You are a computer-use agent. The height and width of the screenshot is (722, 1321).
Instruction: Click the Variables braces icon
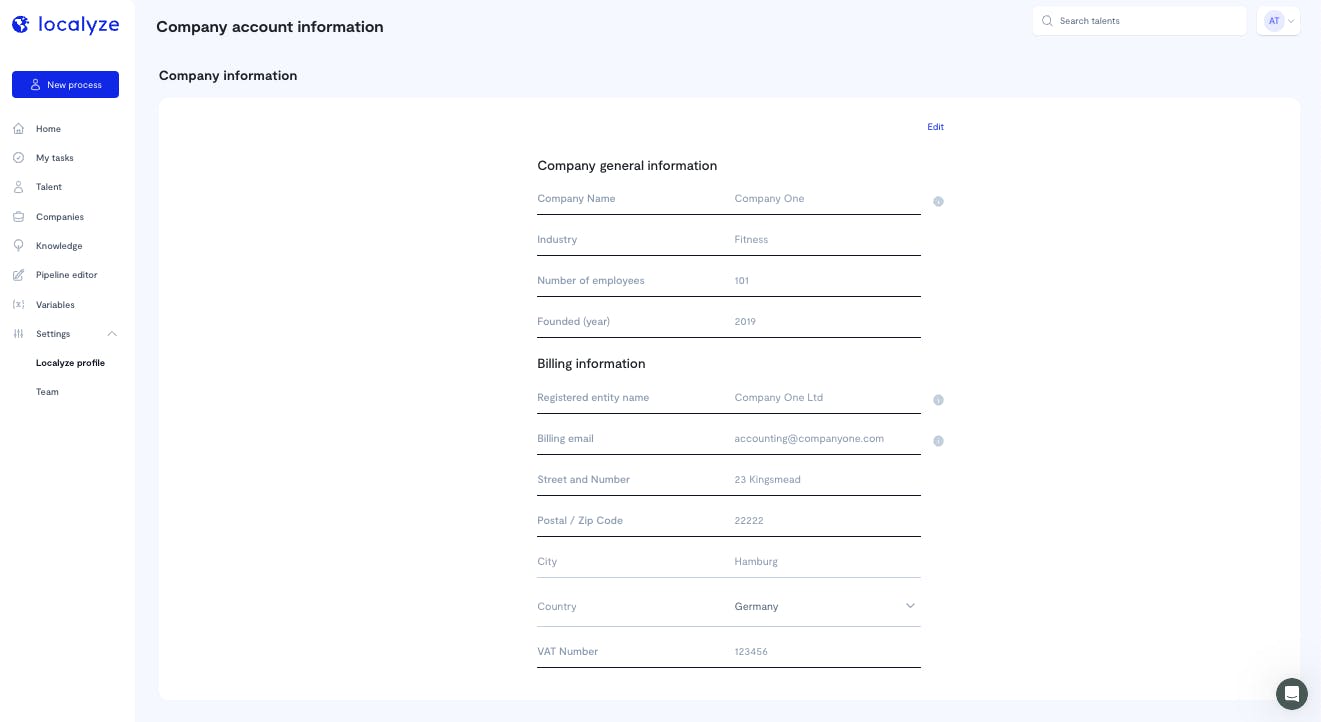[18, 305]
